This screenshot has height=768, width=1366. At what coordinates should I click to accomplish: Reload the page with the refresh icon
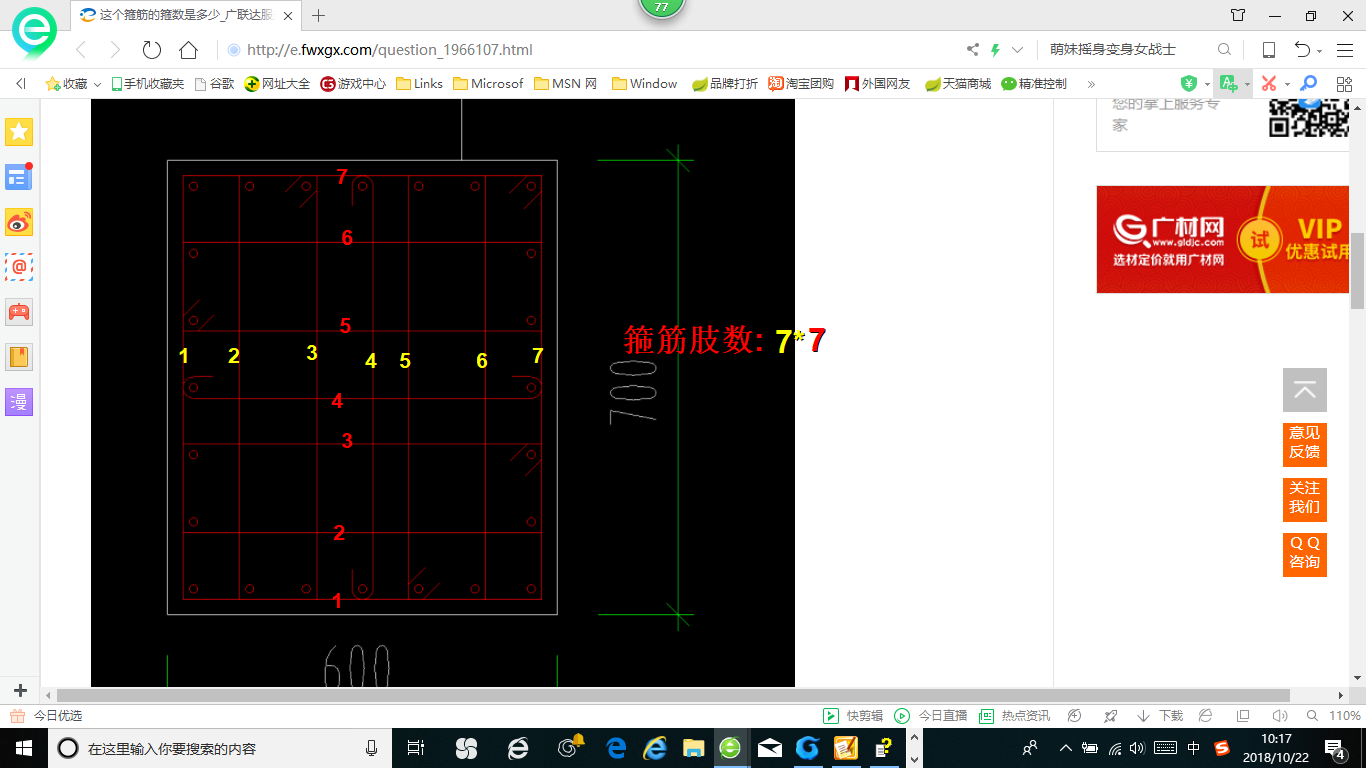pyautogui.click(x=152, y=50)
